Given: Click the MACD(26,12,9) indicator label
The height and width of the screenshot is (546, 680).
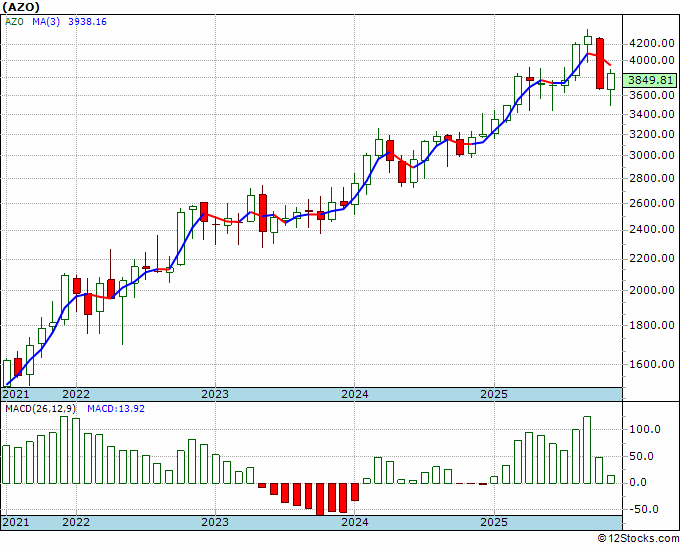Looking at the screenshot, I should click(41, 409).
